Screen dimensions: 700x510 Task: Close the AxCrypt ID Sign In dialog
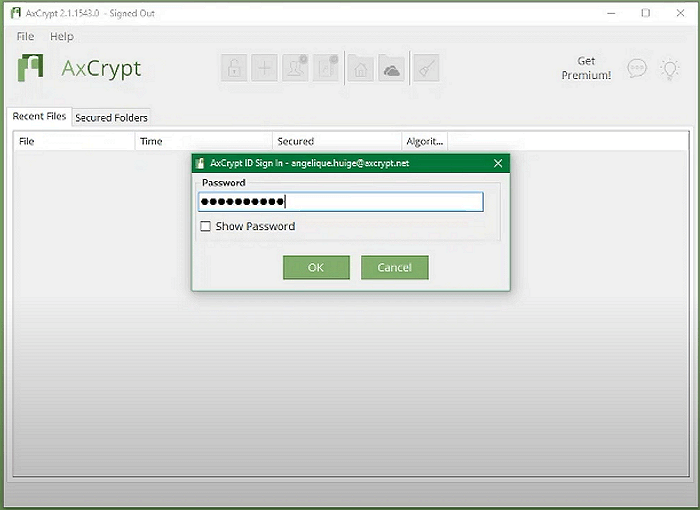click(x=498, y=163)
